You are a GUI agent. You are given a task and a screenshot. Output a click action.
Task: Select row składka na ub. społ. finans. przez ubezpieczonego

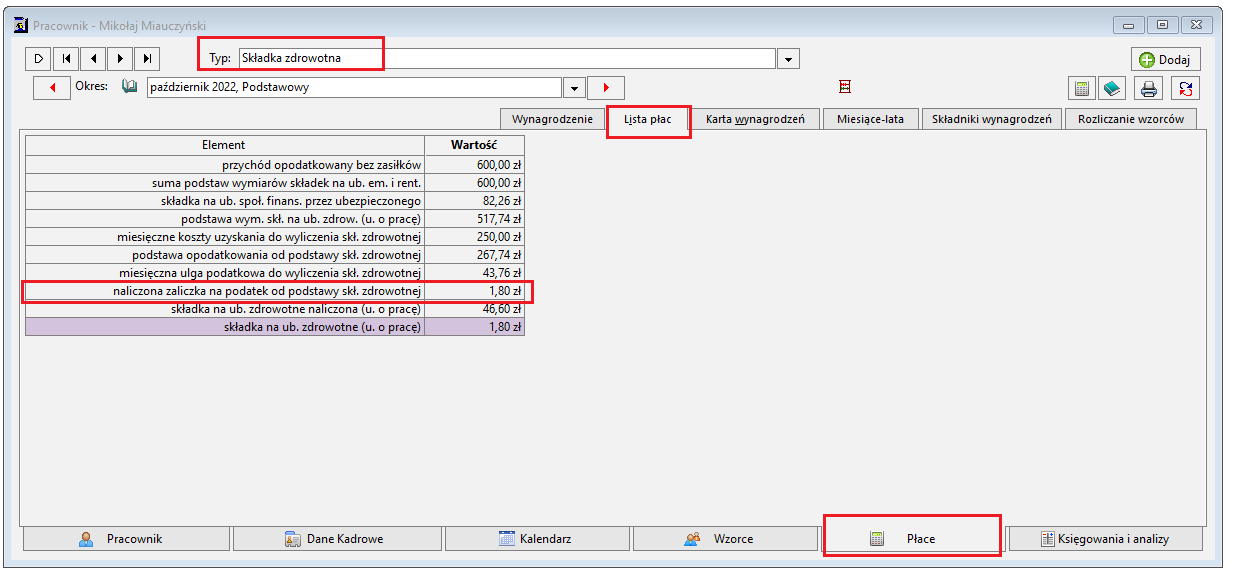click(x=274, y=201)
